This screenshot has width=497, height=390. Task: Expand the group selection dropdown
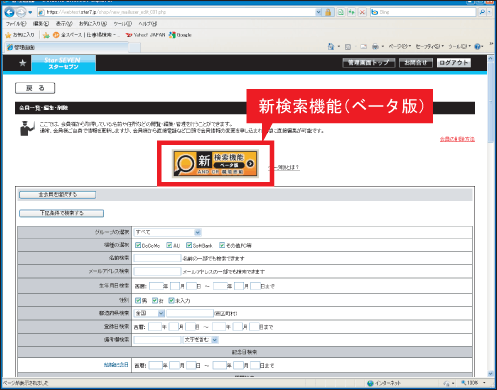click(197, 232)
